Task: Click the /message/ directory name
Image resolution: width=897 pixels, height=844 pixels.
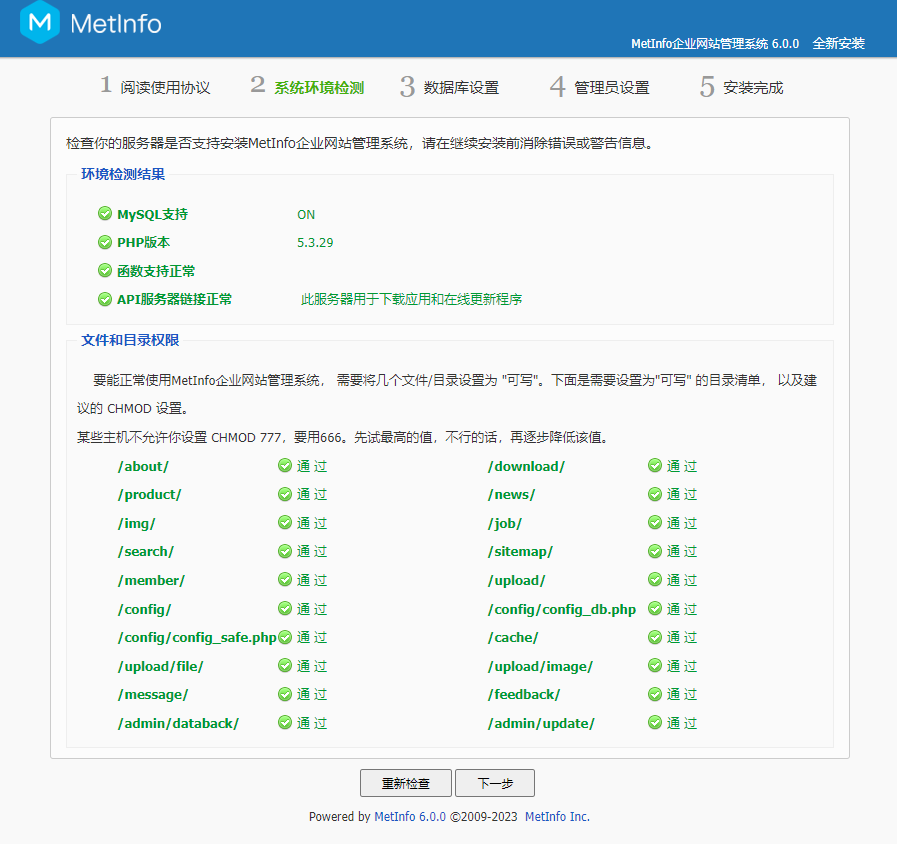Action: (153, 695)
